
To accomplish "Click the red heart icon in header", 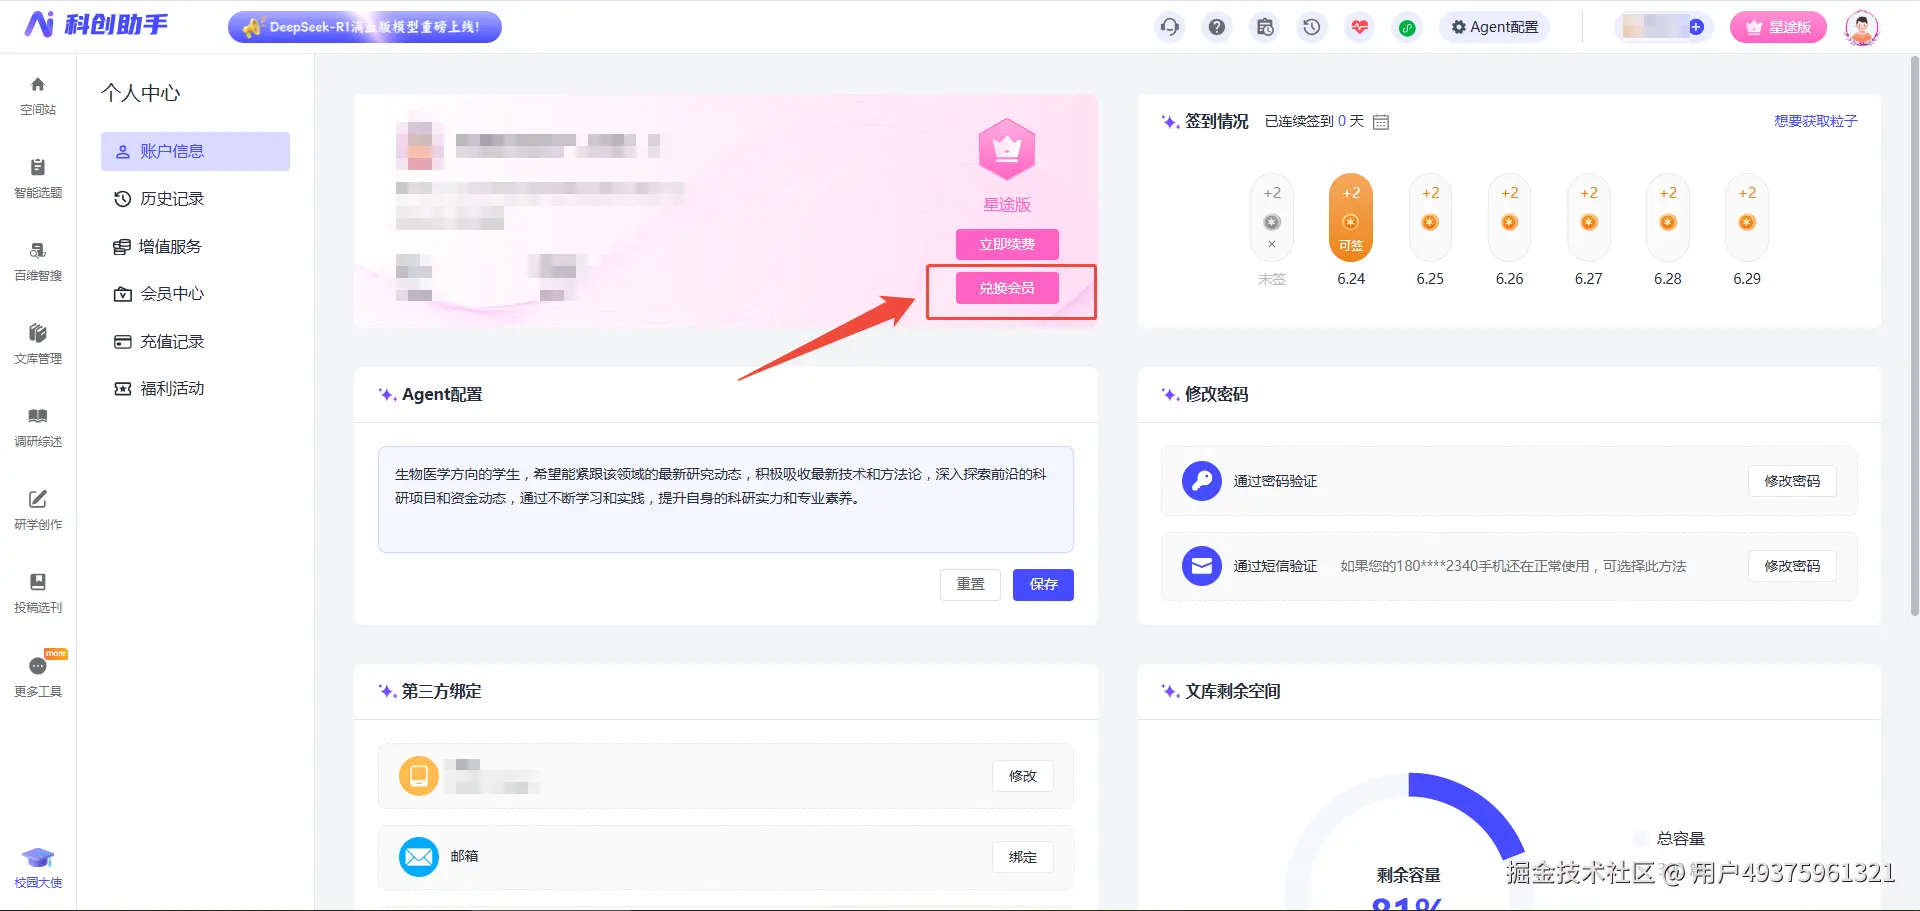I will (1360, 27).
